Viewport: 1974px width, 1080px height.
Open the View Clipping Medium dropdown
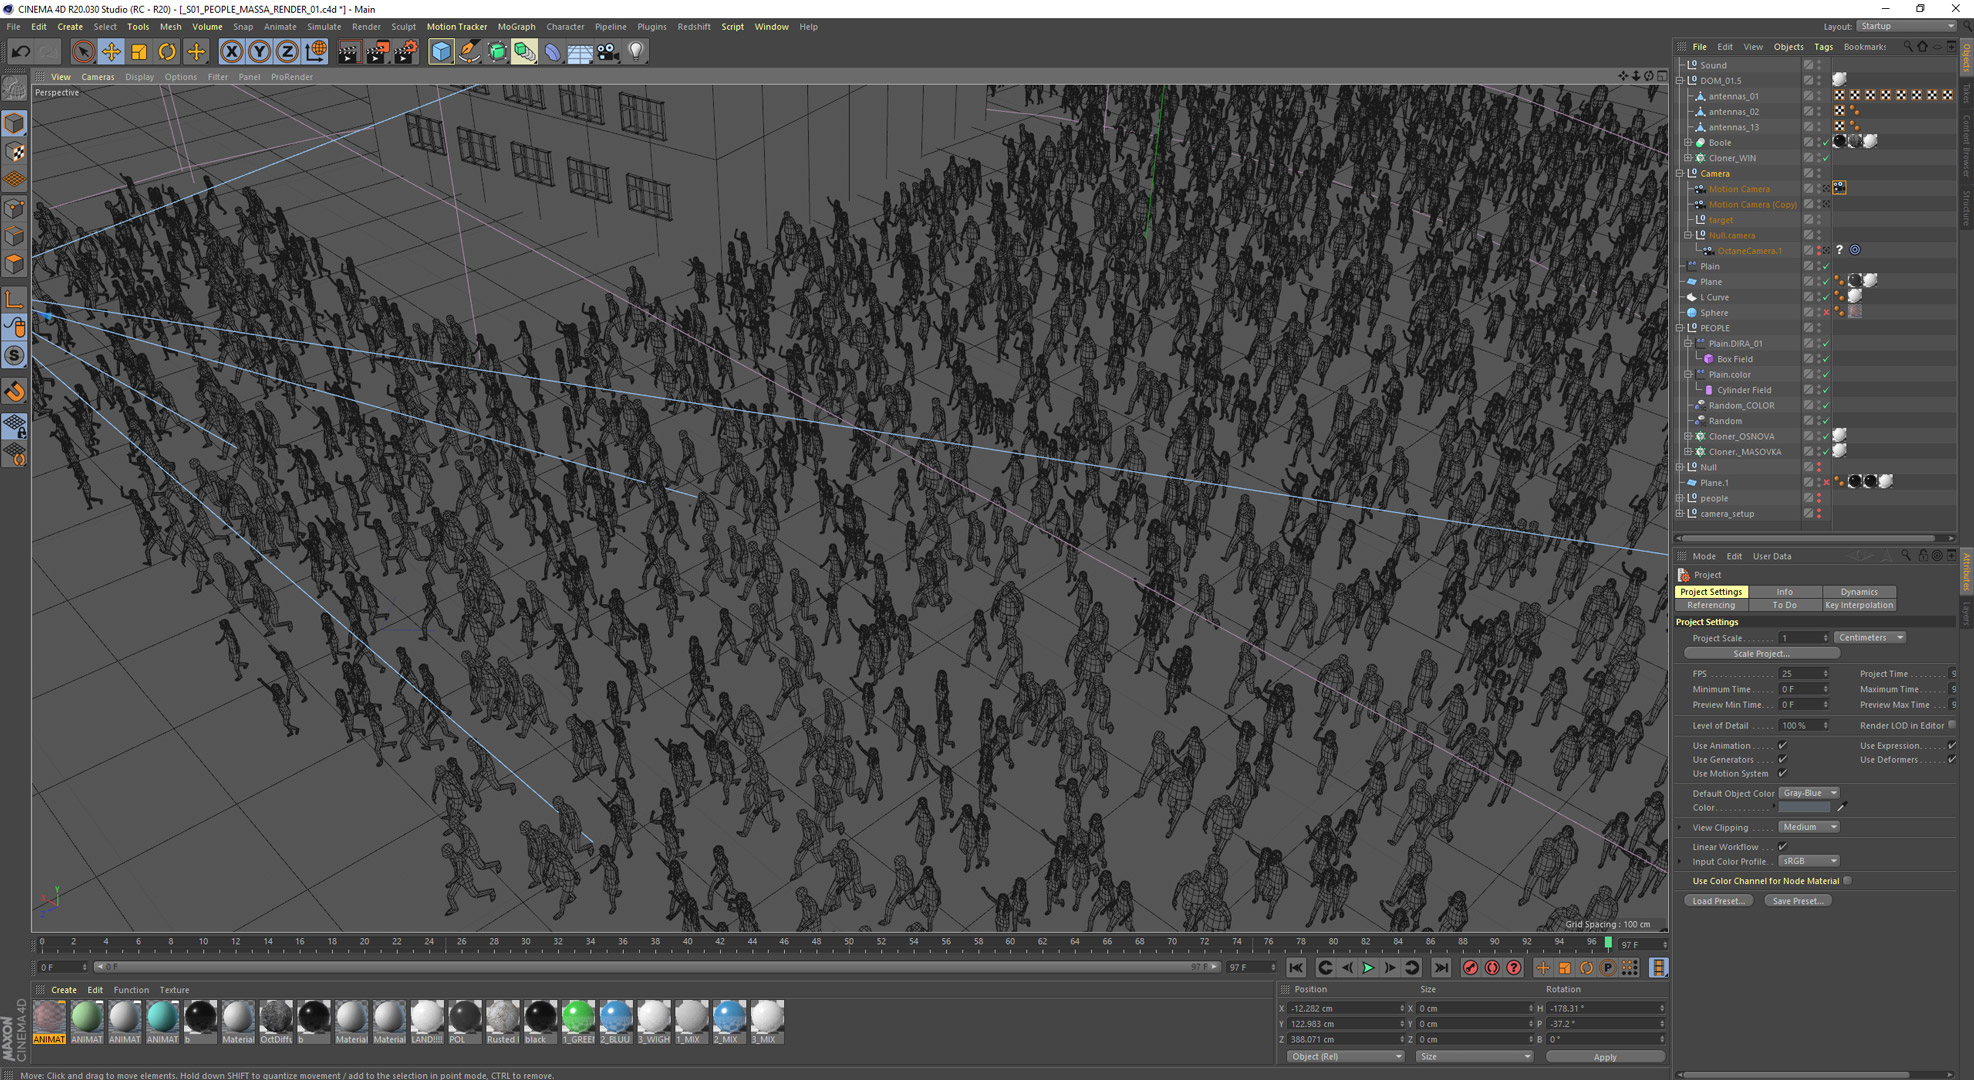1808,827
